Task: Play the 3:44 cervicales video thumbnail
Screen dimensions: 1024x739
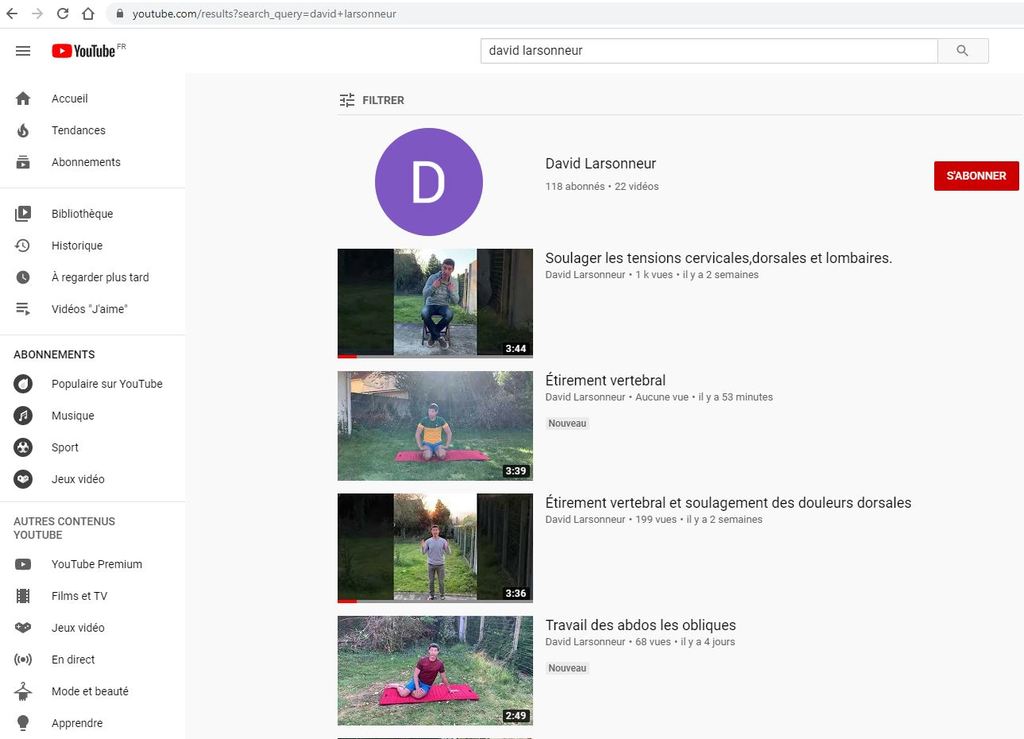Action: click(x=435, y=303)
